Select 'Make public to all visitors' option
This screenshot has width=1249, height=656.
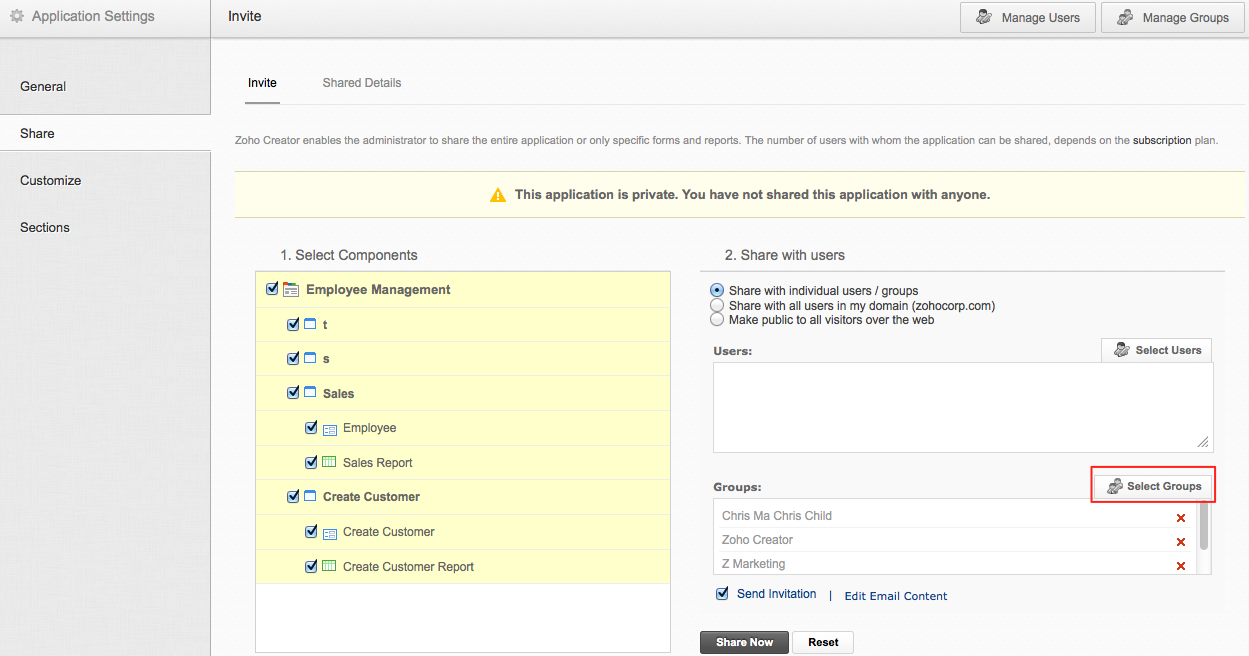[x=717, y=320]
